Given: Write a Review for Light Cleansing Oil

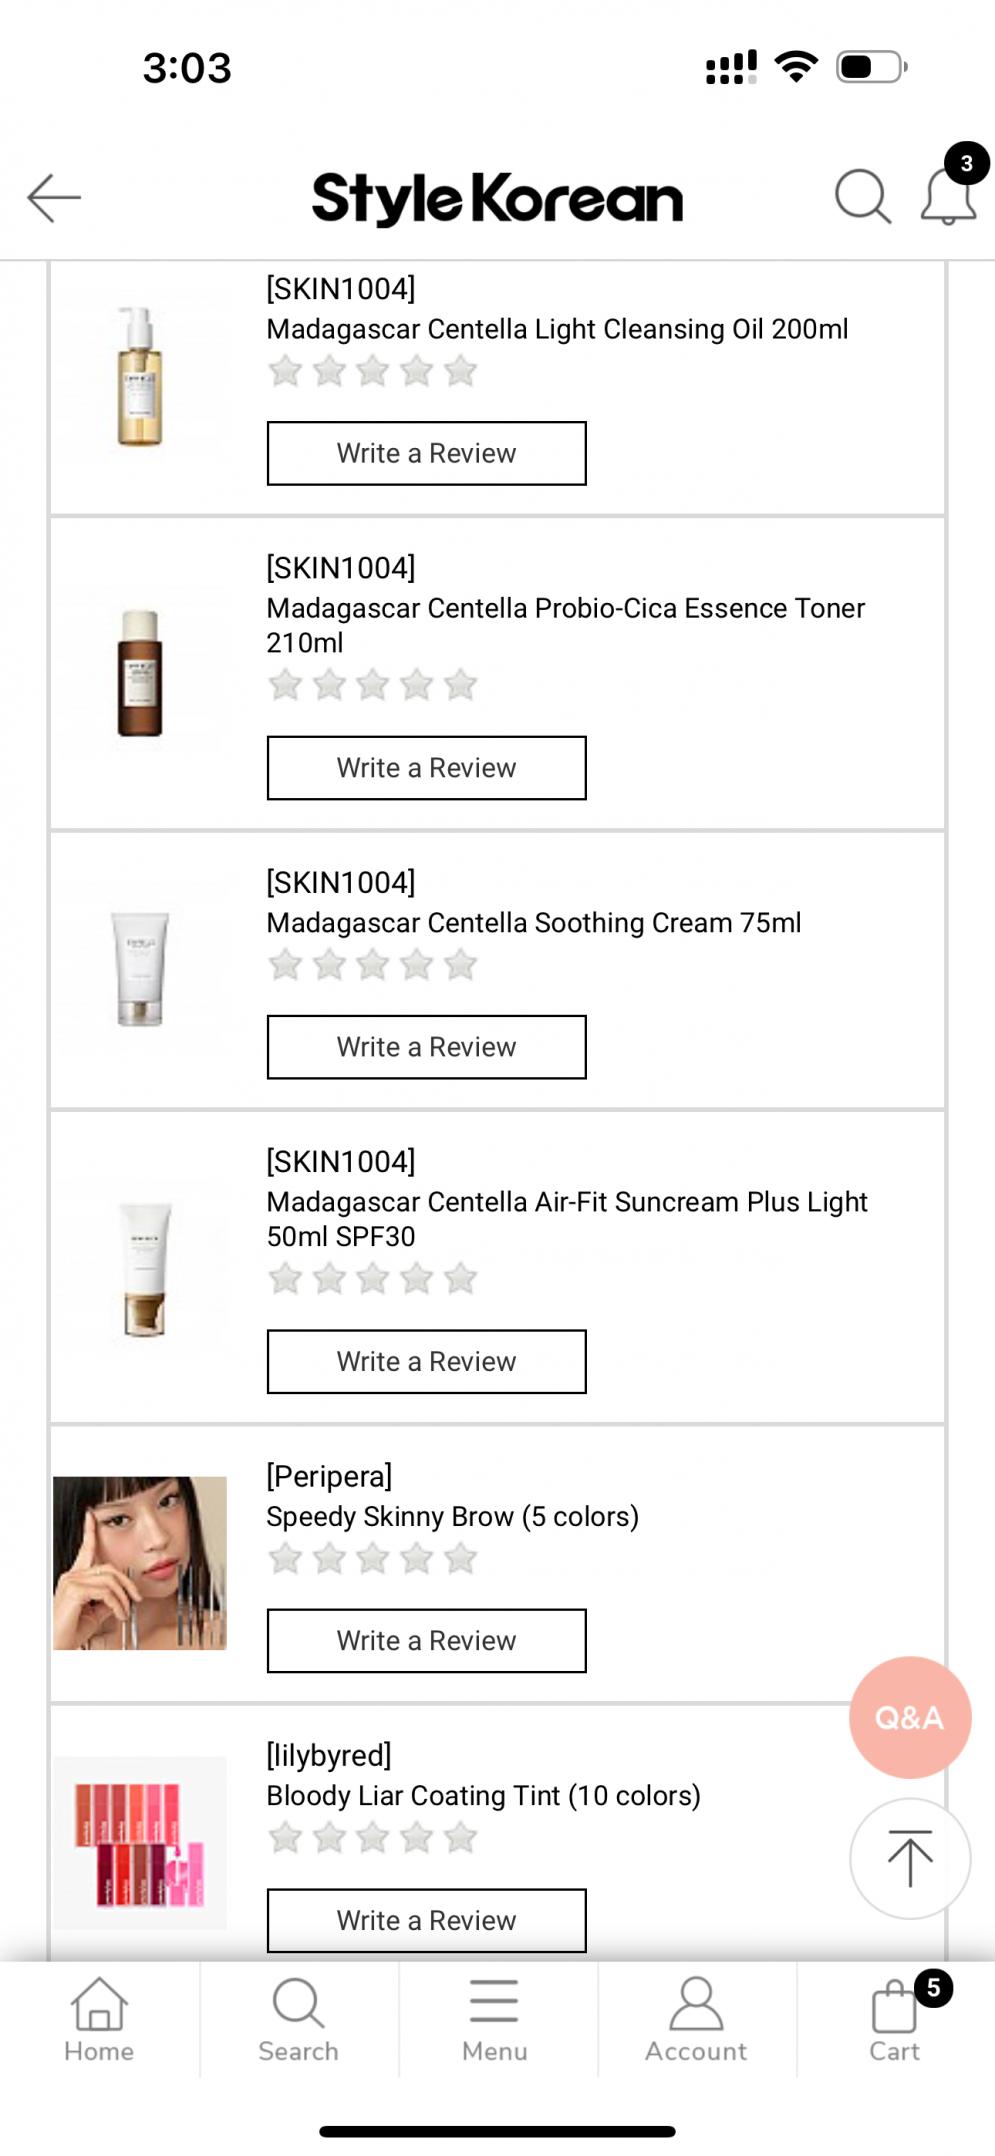Looking at the screenshot, I should (x=426, y=453).
